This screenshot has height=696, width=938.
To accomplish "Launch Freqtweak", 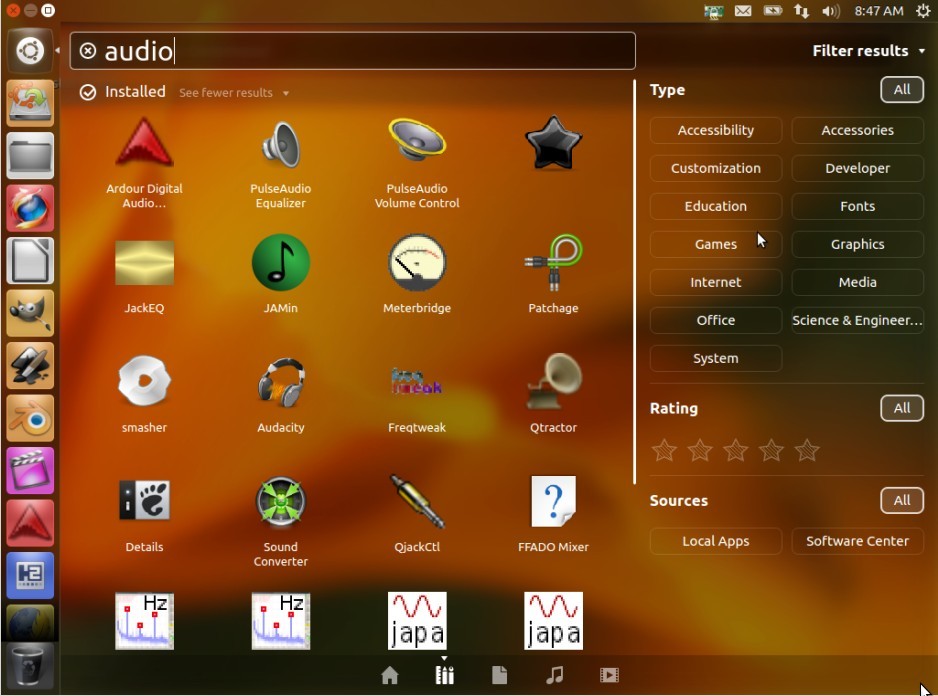I will (417, 394).
